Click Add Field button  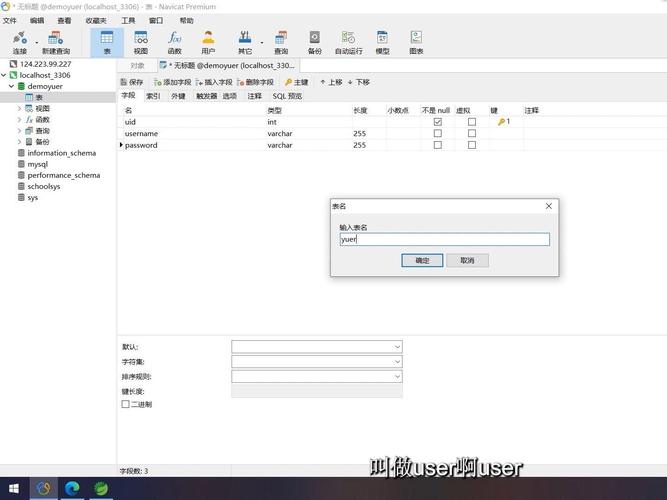click(x=172, y=82)
